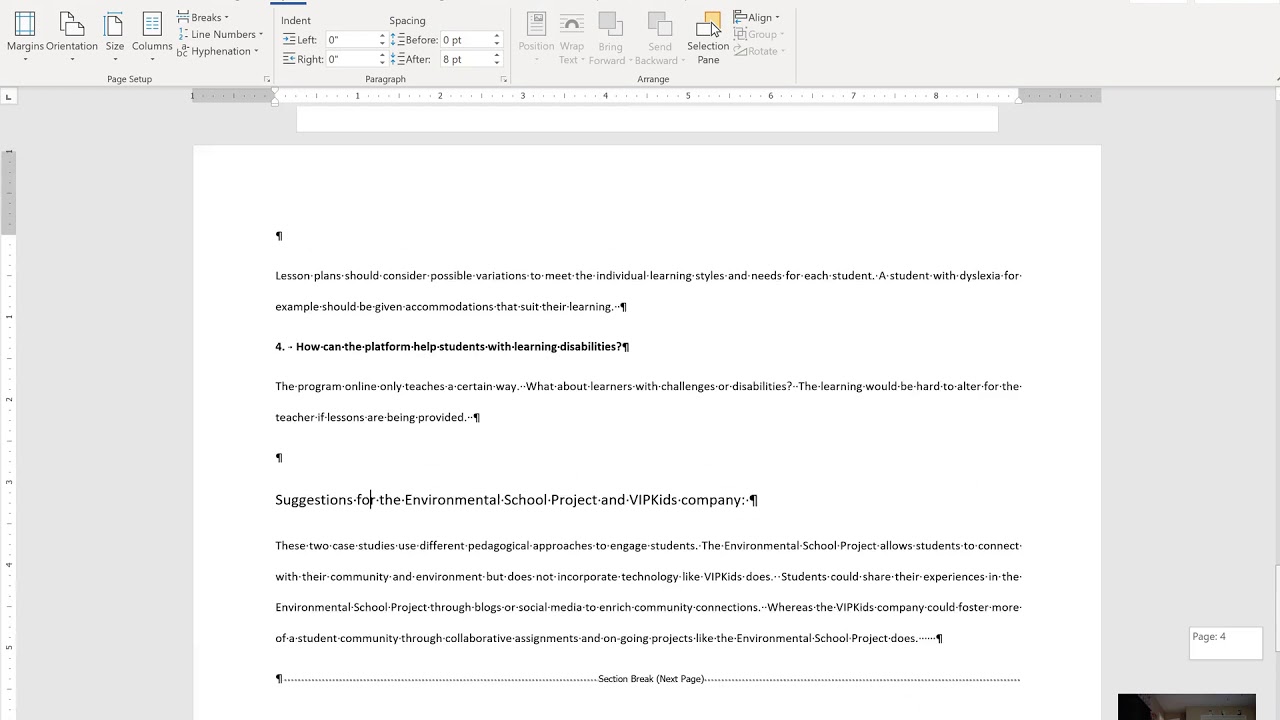The height and width of the screenshot is (720, 1280).
Task: Adjust the Spacing After stepper arrows
Action: 496,59
